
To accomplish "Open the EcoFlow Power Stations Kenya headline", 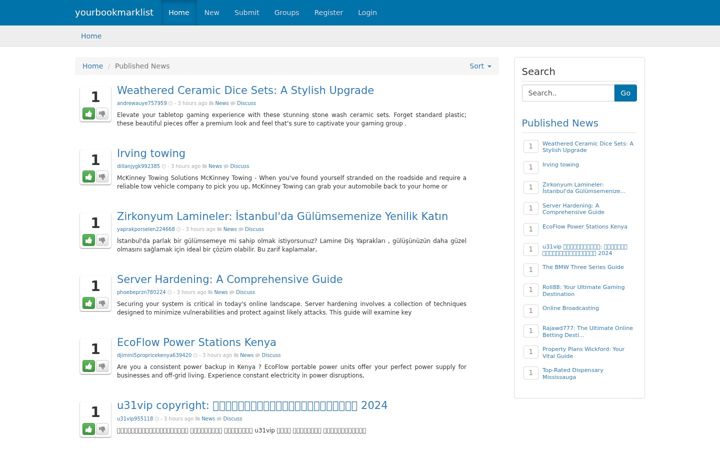I will click(x=197, y=342).
